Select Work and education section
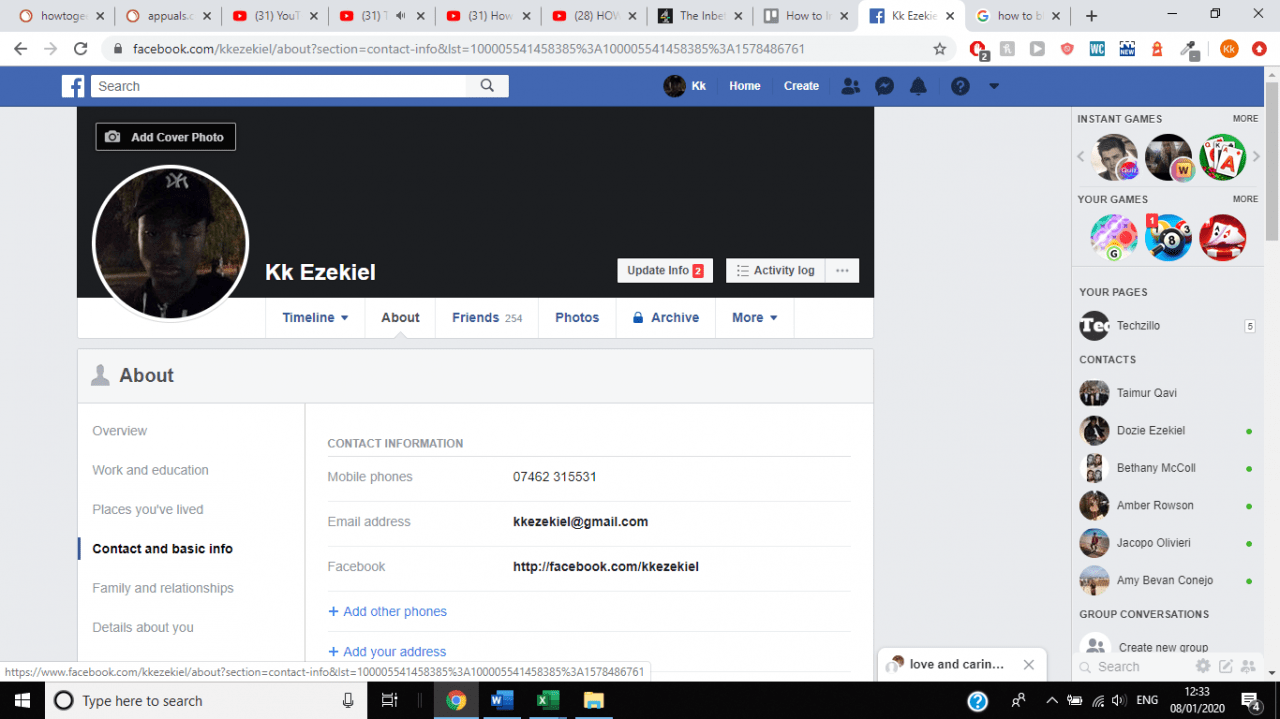 coord(151,470)
